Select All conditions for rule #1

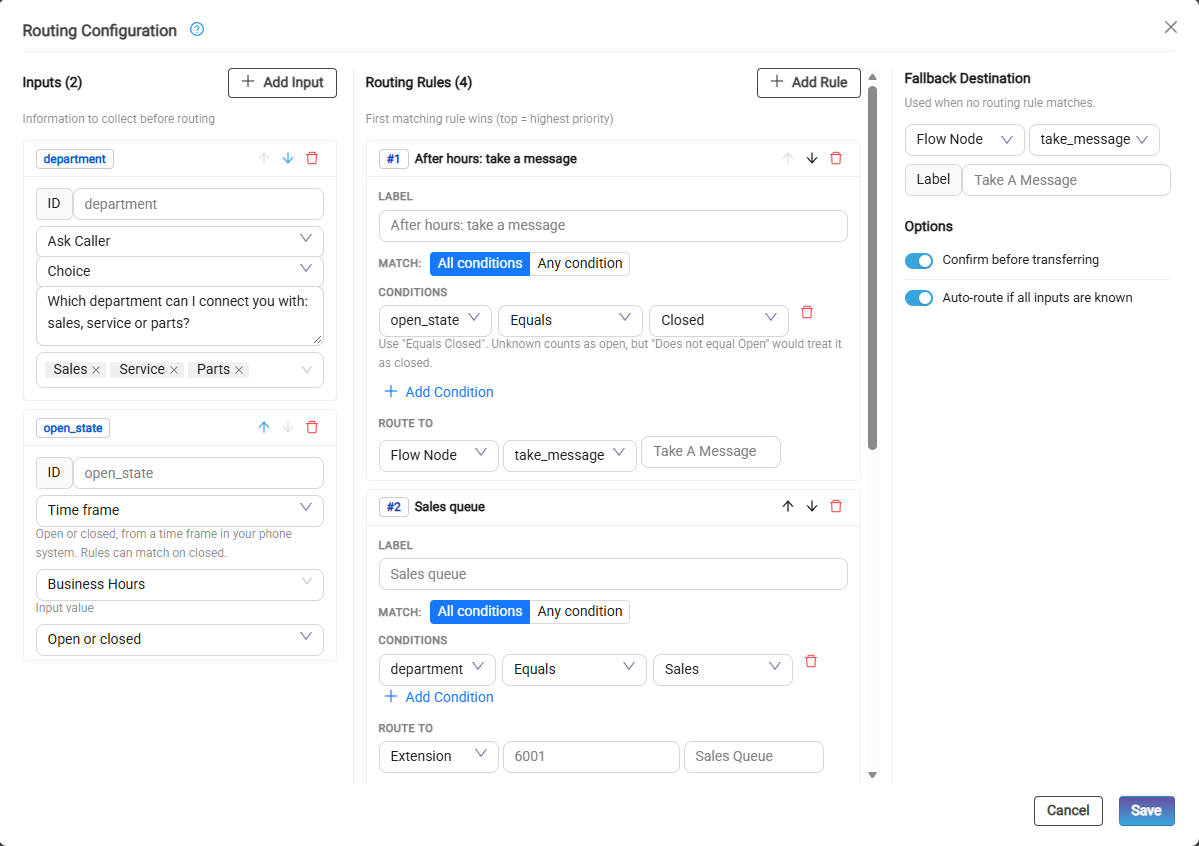click(x=479, y=263)
